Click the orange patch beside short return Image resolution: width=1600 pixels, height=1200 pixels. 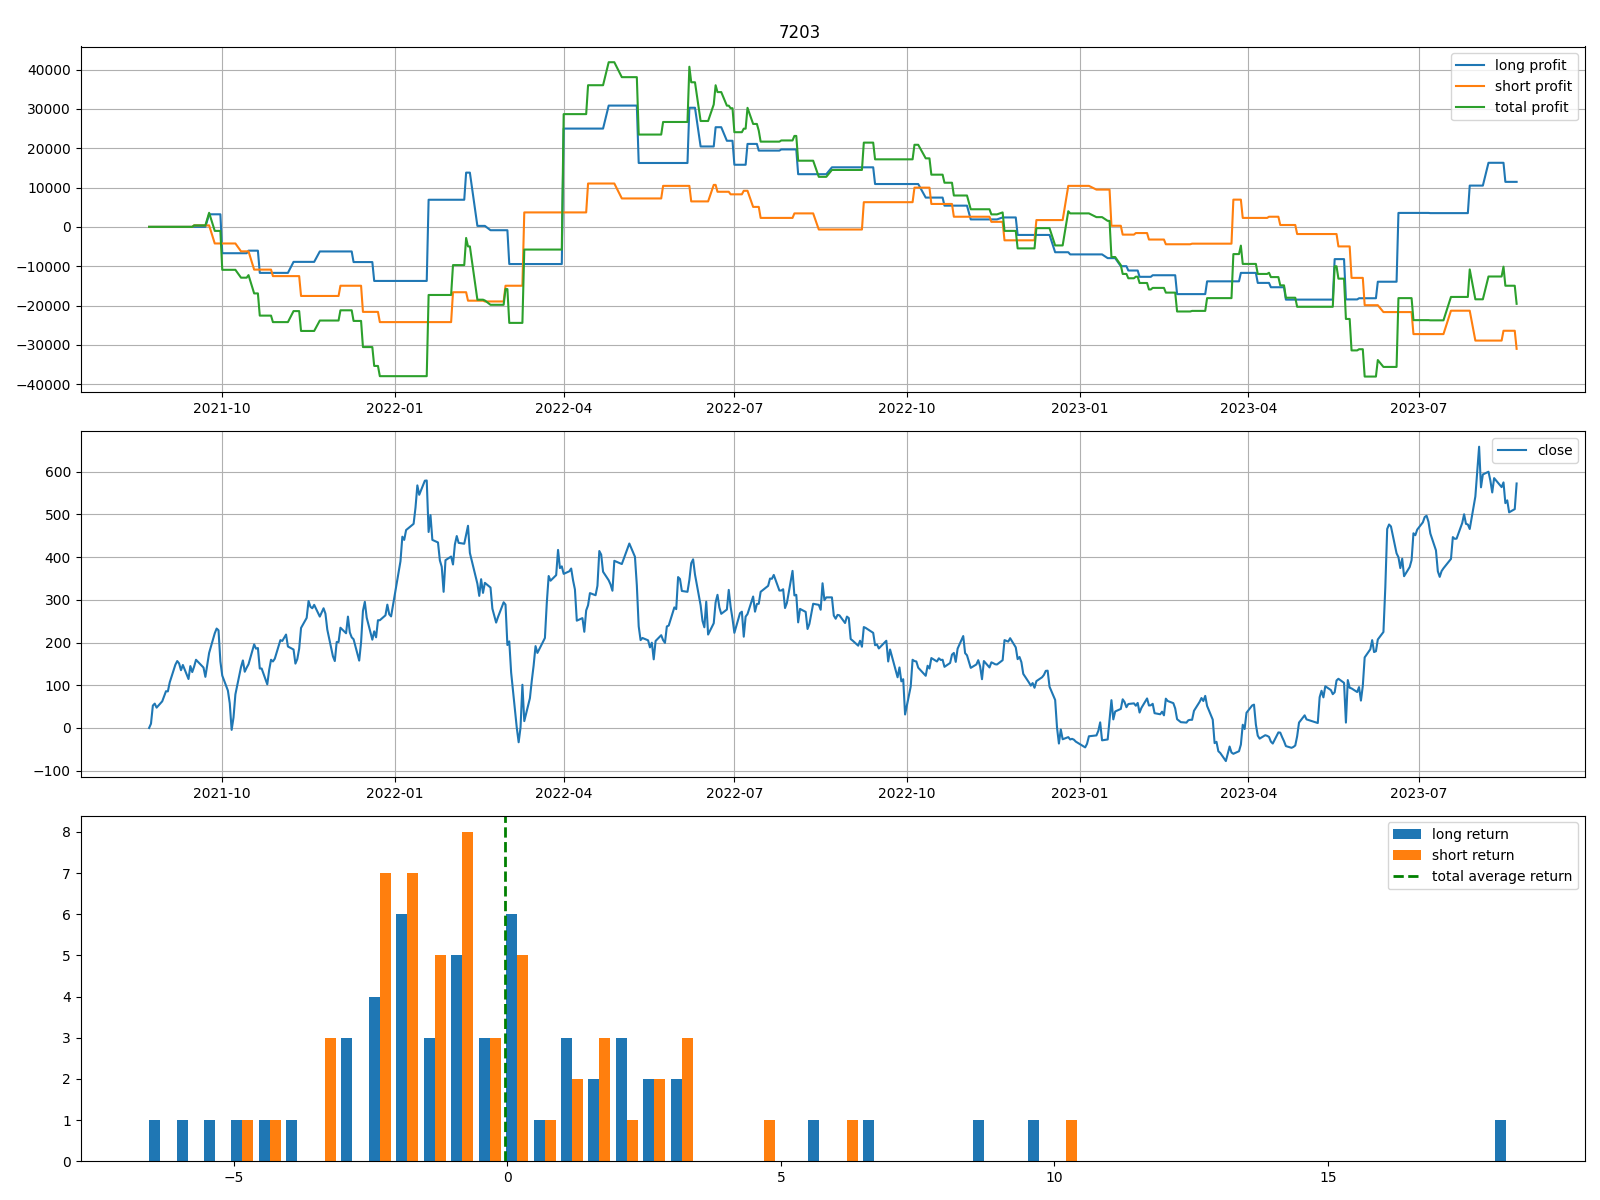coord(1407,855)
